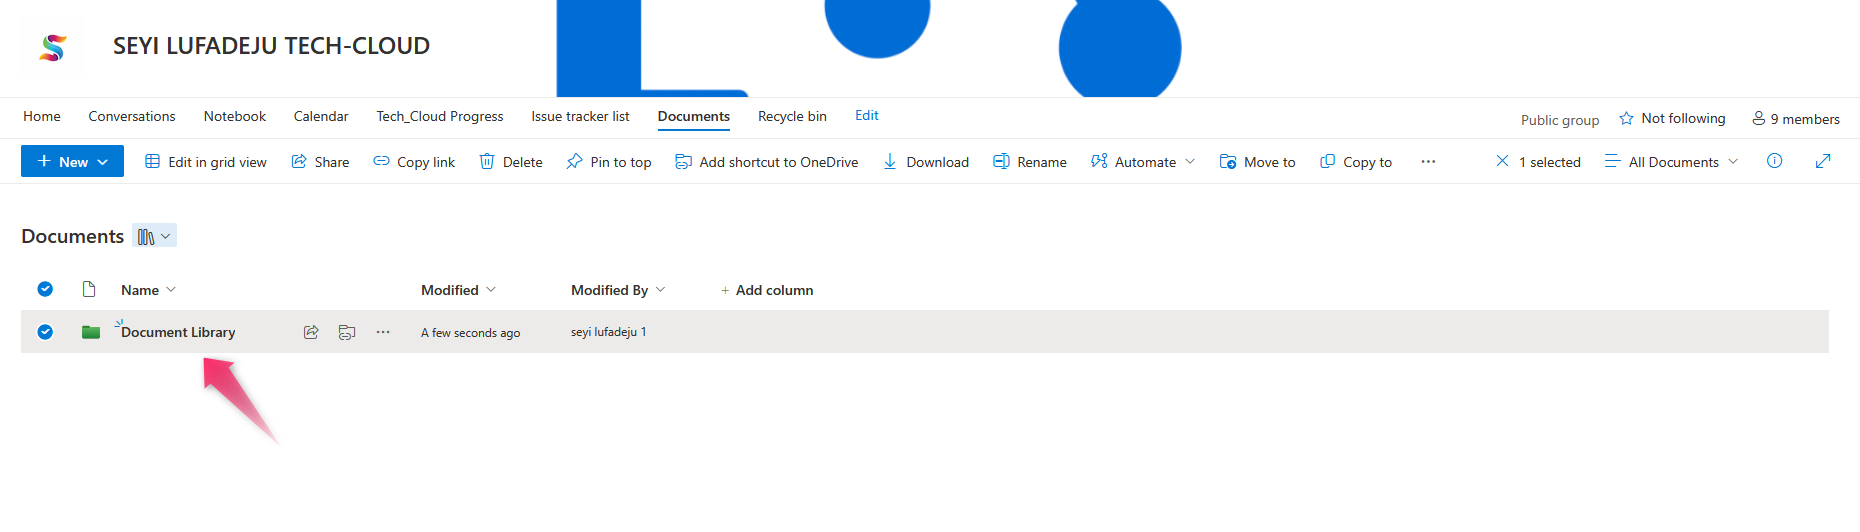Viewport: 1860px width, 532px height.
Task: Switch library via Documents library icon dropdown
Action: 155,236
